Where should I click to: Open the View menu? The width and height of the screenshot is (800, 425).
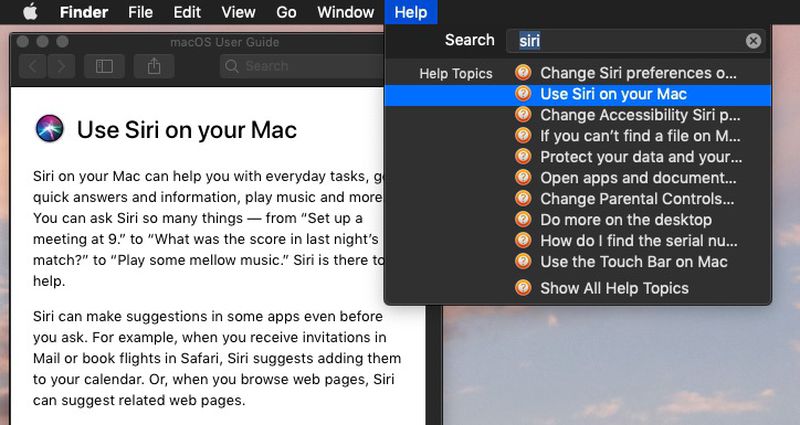click(238, 12)
